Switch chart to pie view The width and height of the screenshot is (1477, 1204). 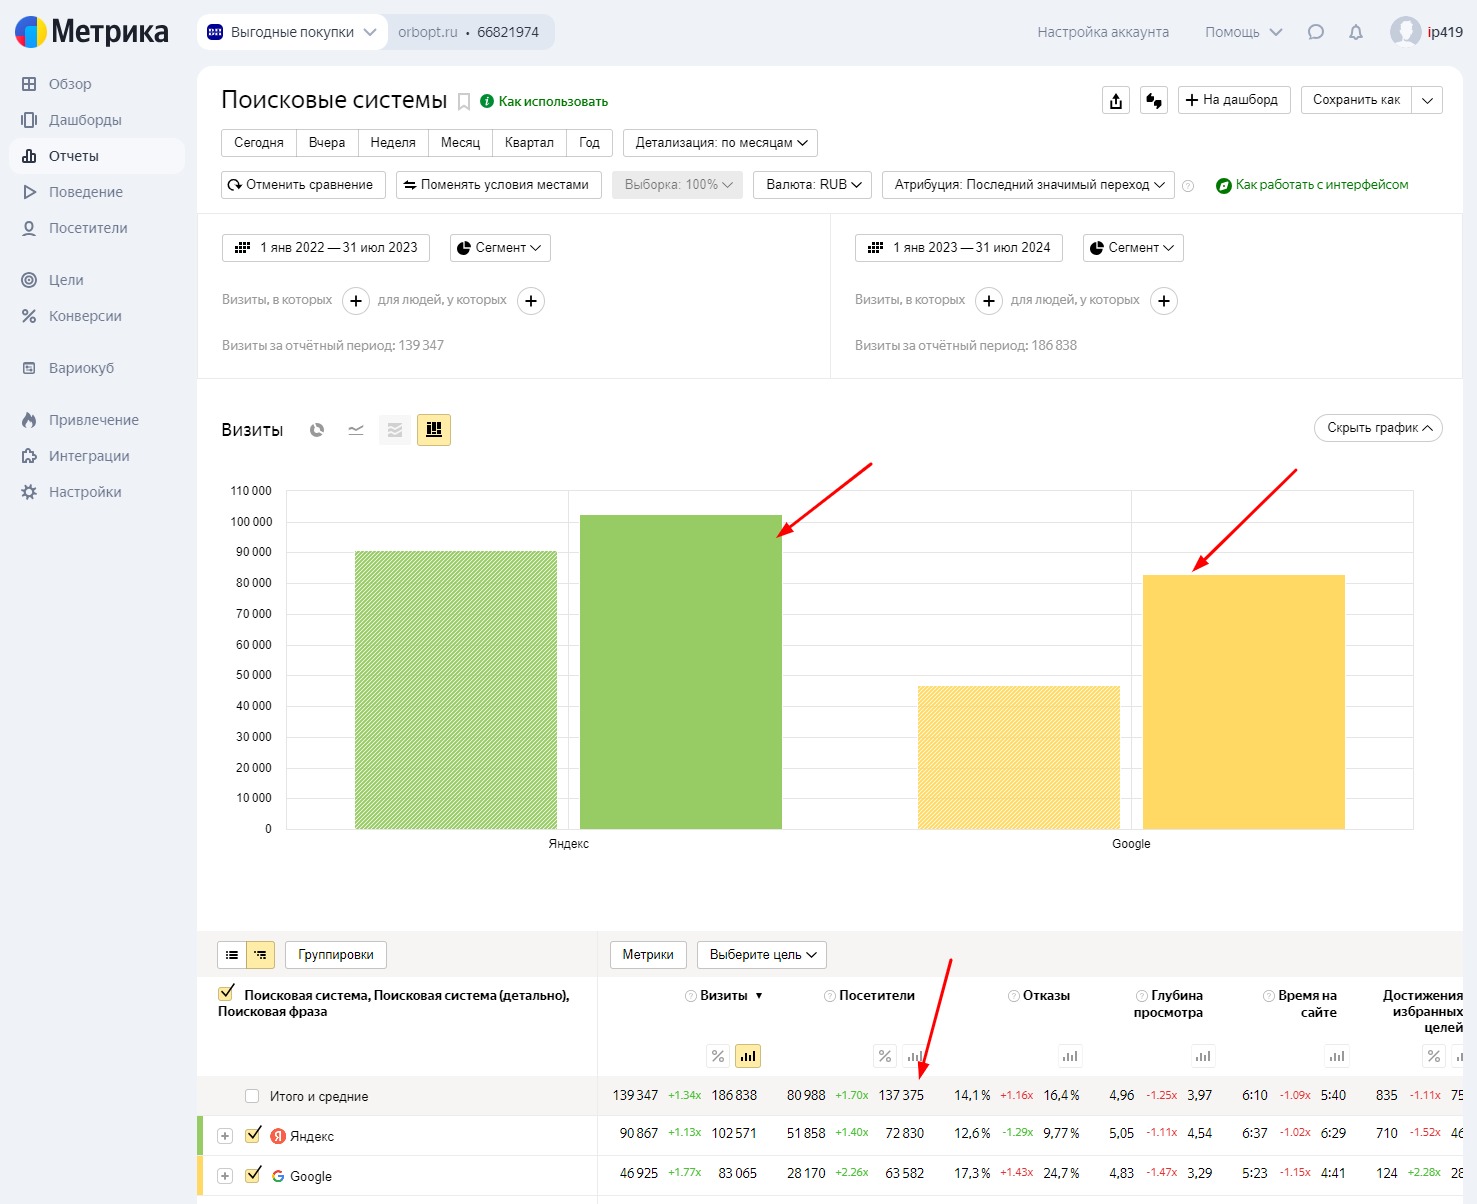tap(317, 430)
